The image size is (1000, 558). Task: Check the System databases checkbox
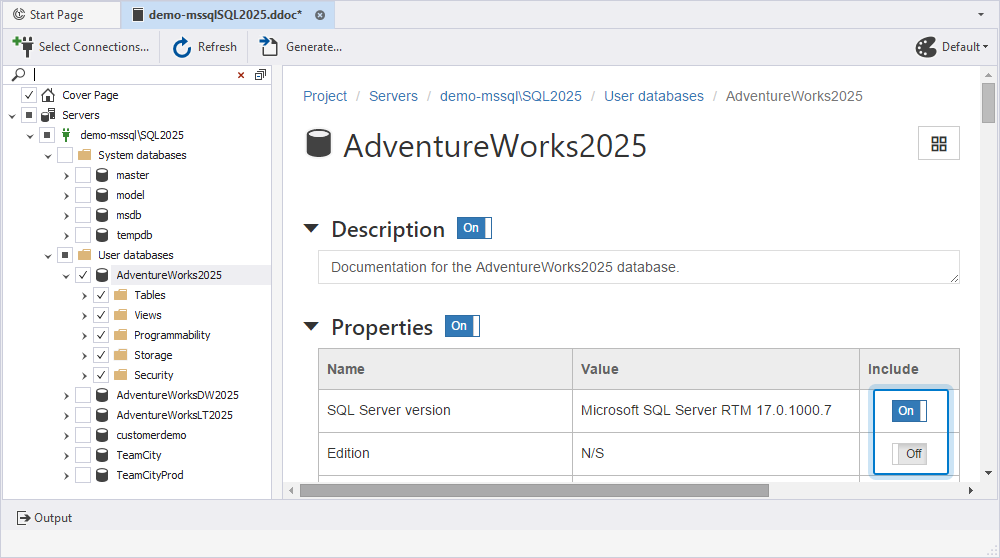tap(65, 155)
